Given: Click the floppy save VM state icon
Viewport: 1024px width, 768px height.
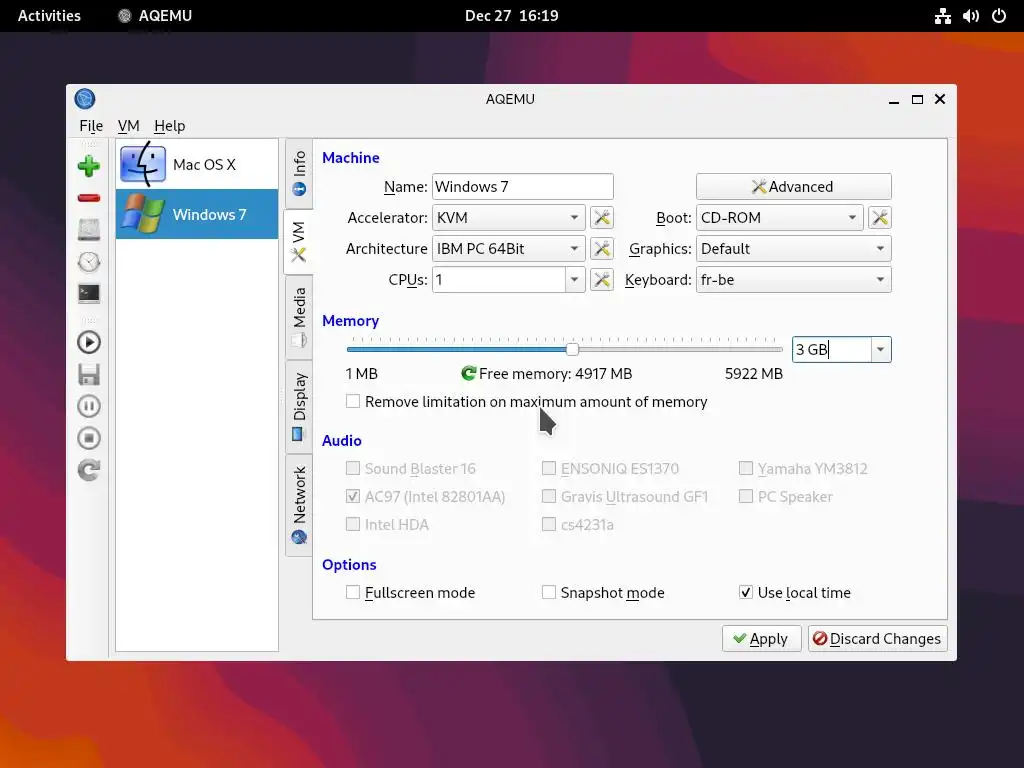Looking at the screenshot, I should [89, 374].
